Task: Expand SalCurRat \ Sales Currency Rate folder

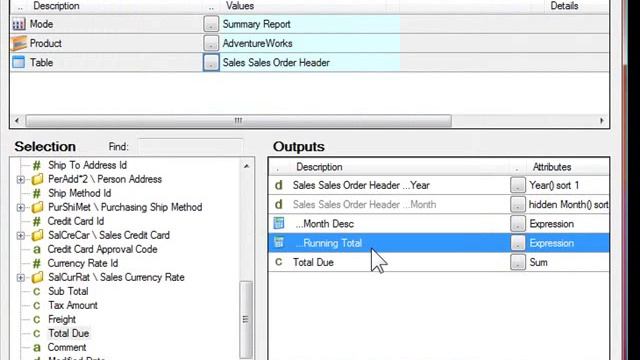Action: [21, 278]
